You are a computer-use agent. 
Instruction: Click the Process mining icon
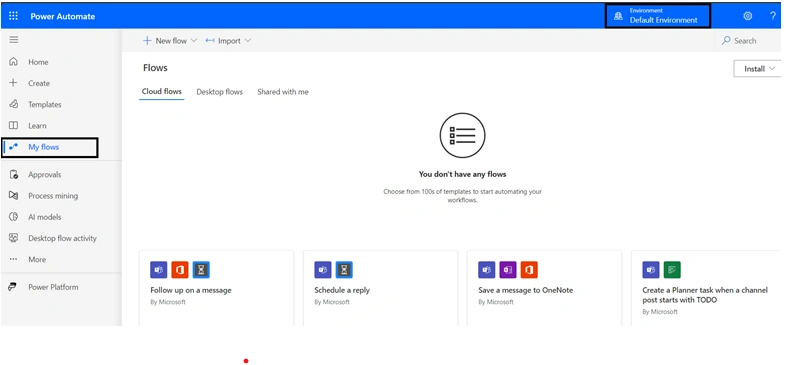(14, 196)
